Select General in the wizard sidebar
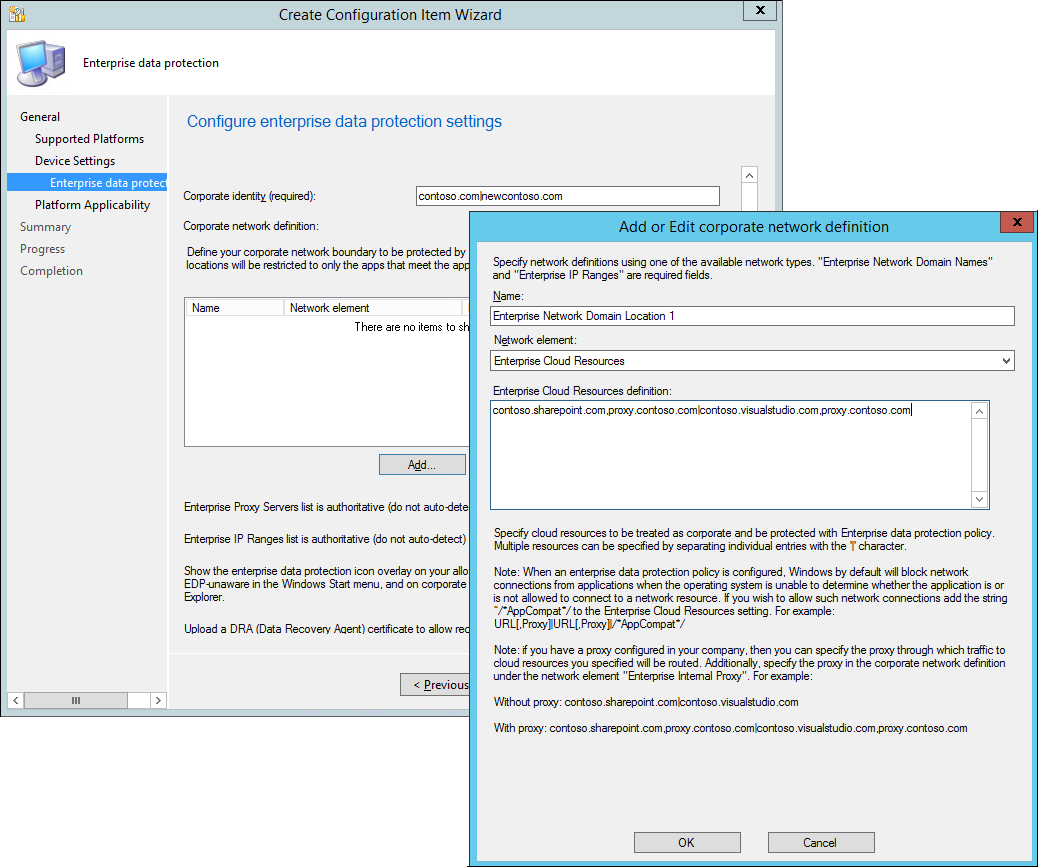 (40, 116)
